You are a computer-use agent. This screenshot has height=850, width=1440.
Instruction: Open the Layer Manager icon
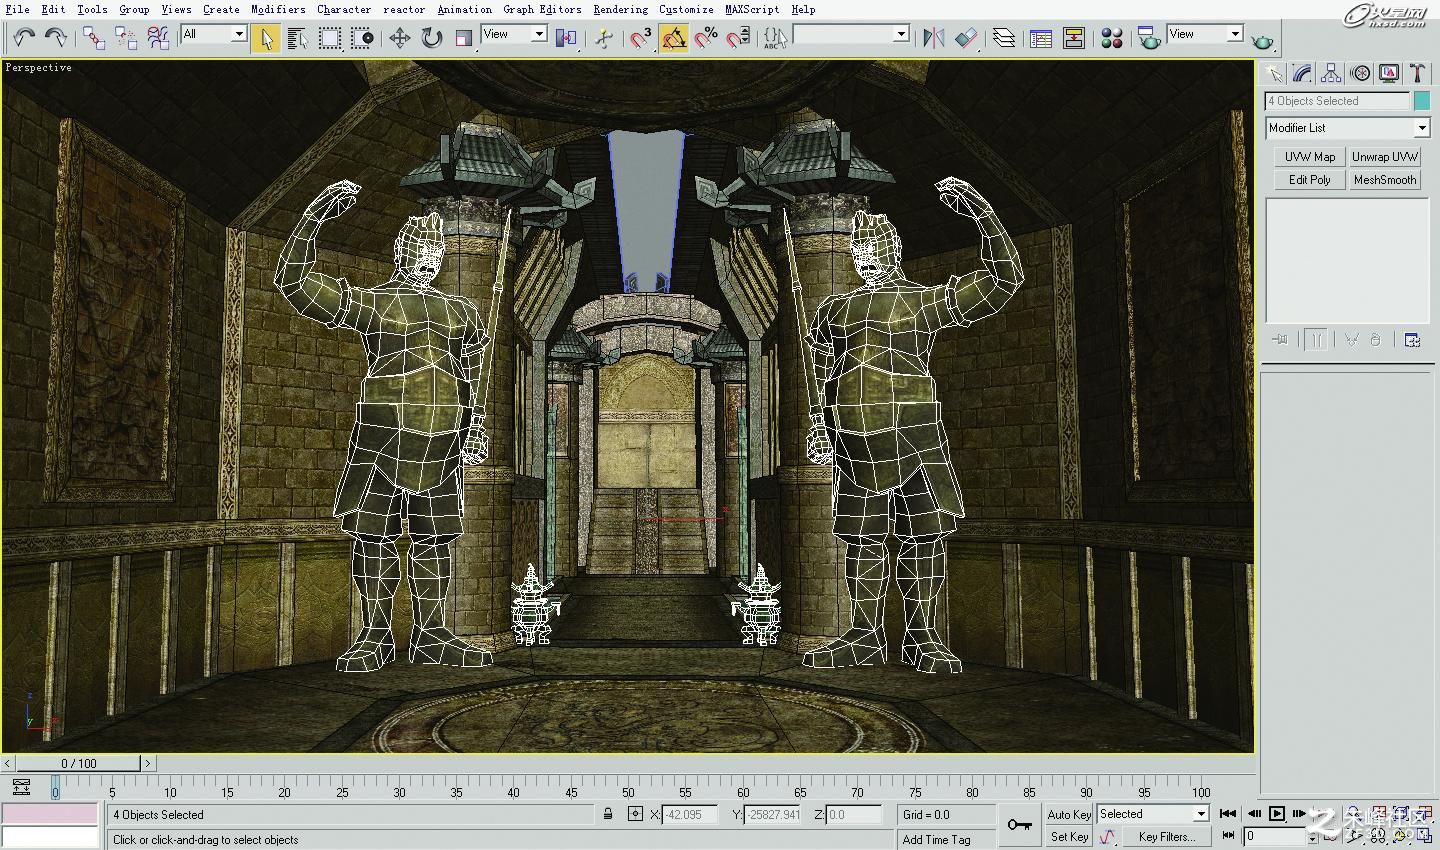pos(1004,38)
